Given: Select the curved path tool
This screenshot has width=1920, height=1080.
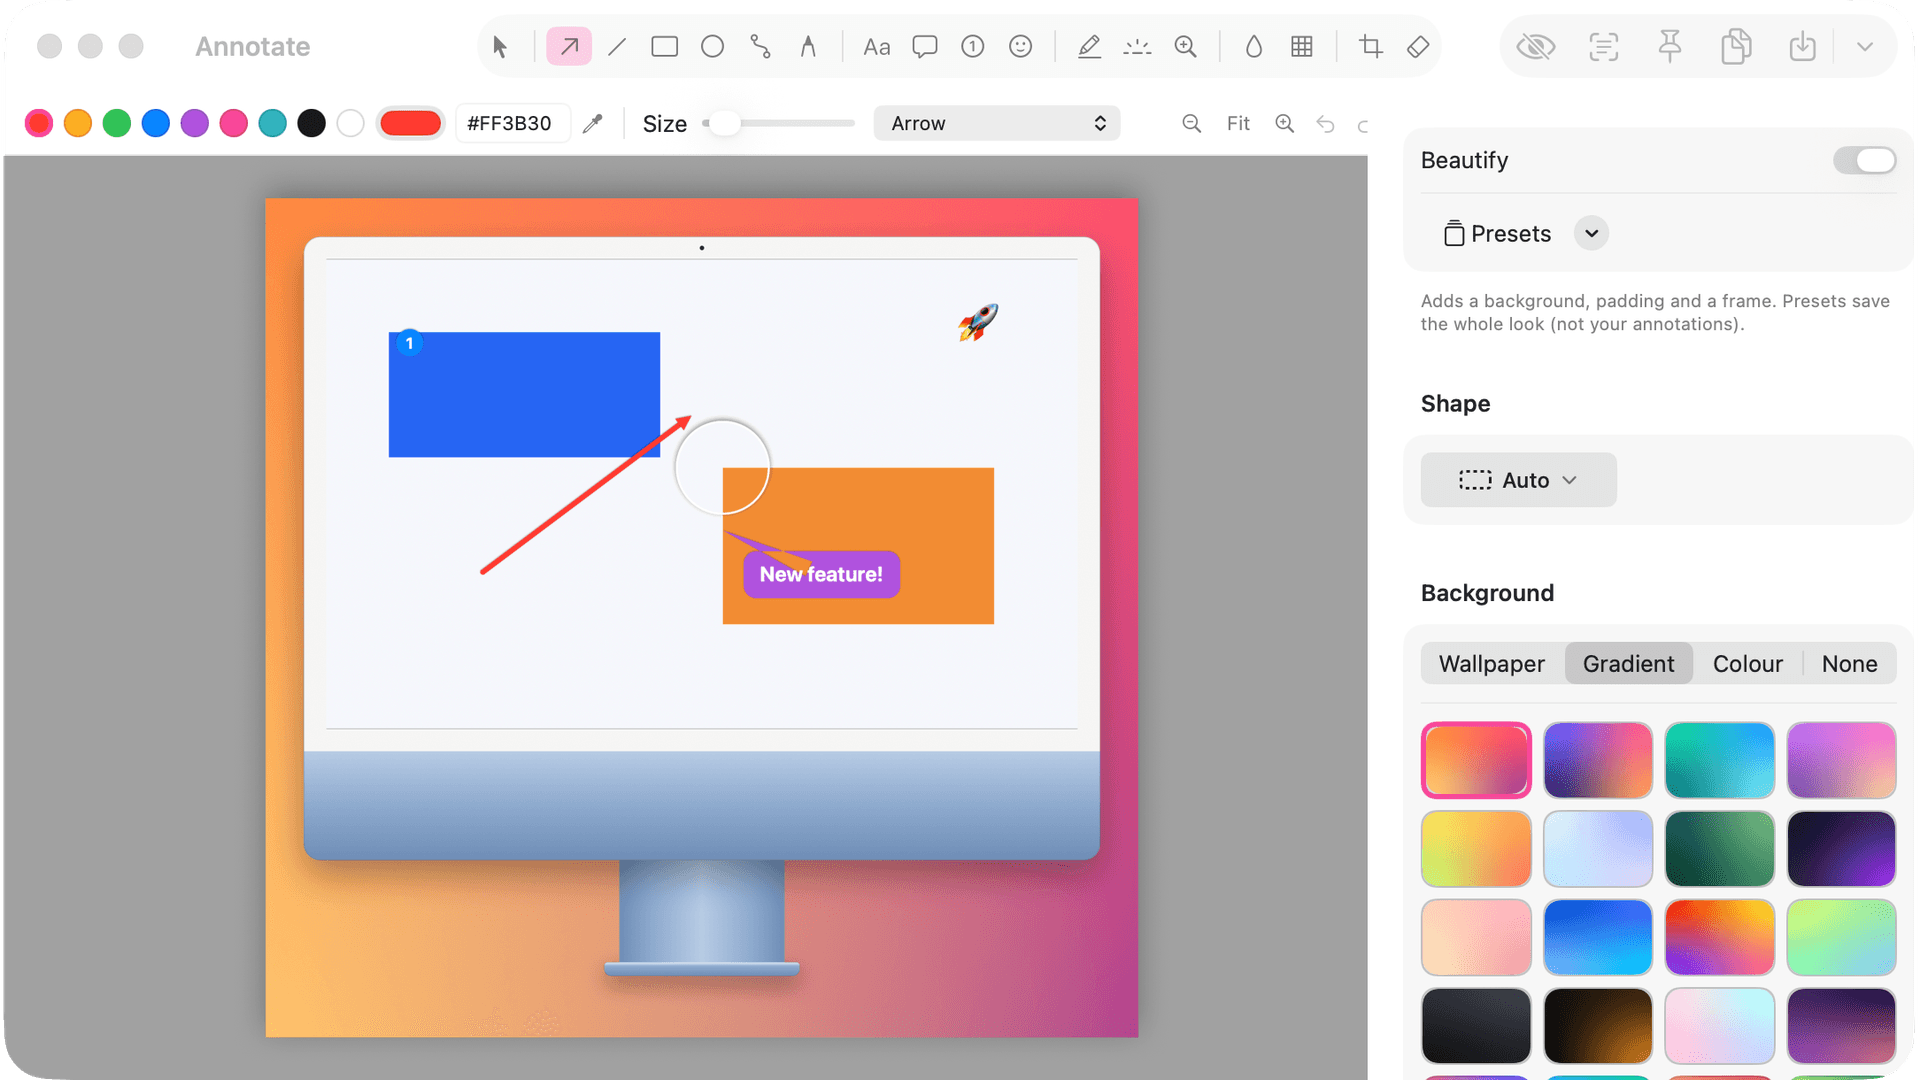Looking at the screenshot, I should click(x=760, y=47).
